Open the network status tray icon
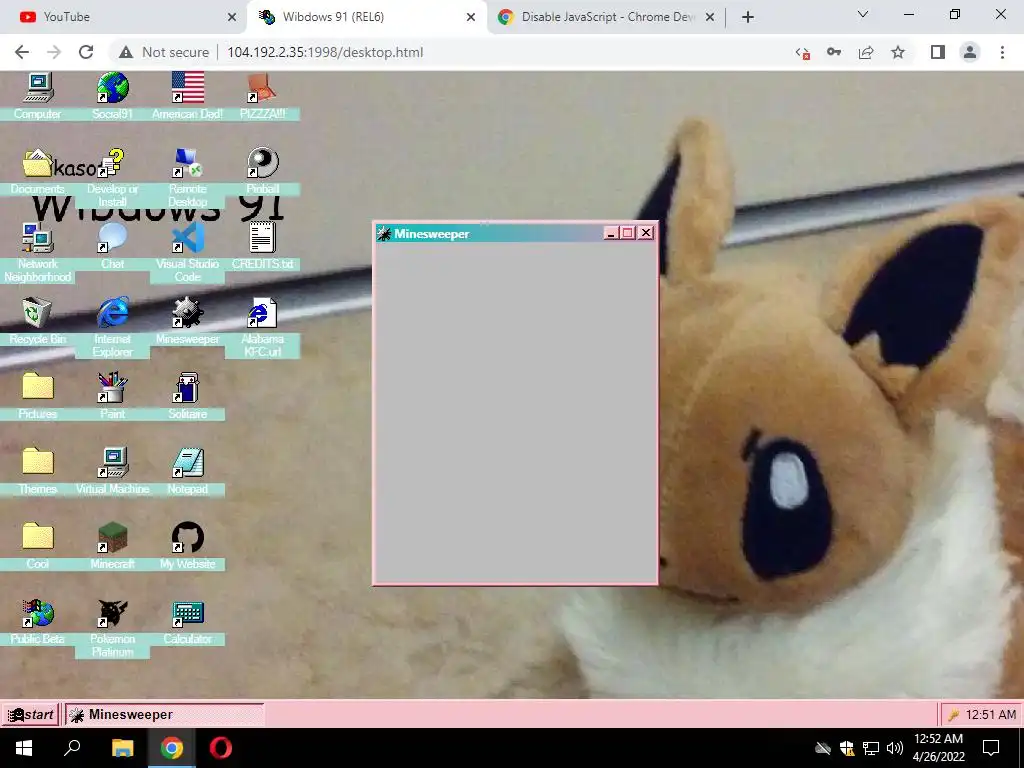The height and width of the screenshot is (768, 1024). point(871,748)
